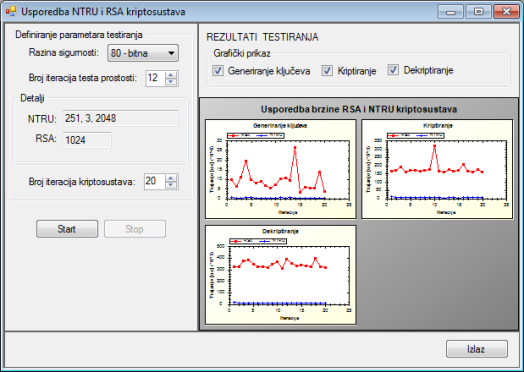Toggle the Kriptiranje checkbox
This screenshot has width=524, height=372.
coord(327,71)
